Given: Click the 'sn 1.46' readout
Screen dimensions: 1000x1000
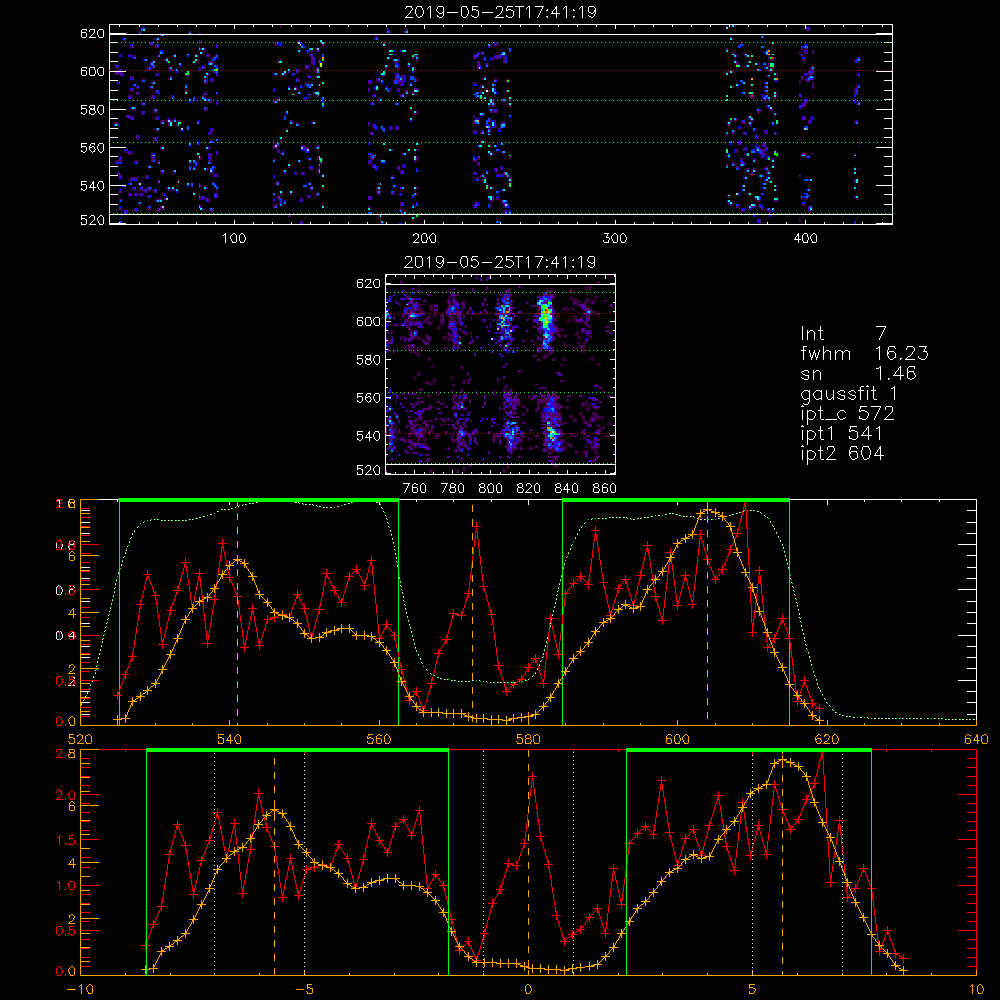Looking at the screenshot, I should pyautogui.click(x=858, y=373).
